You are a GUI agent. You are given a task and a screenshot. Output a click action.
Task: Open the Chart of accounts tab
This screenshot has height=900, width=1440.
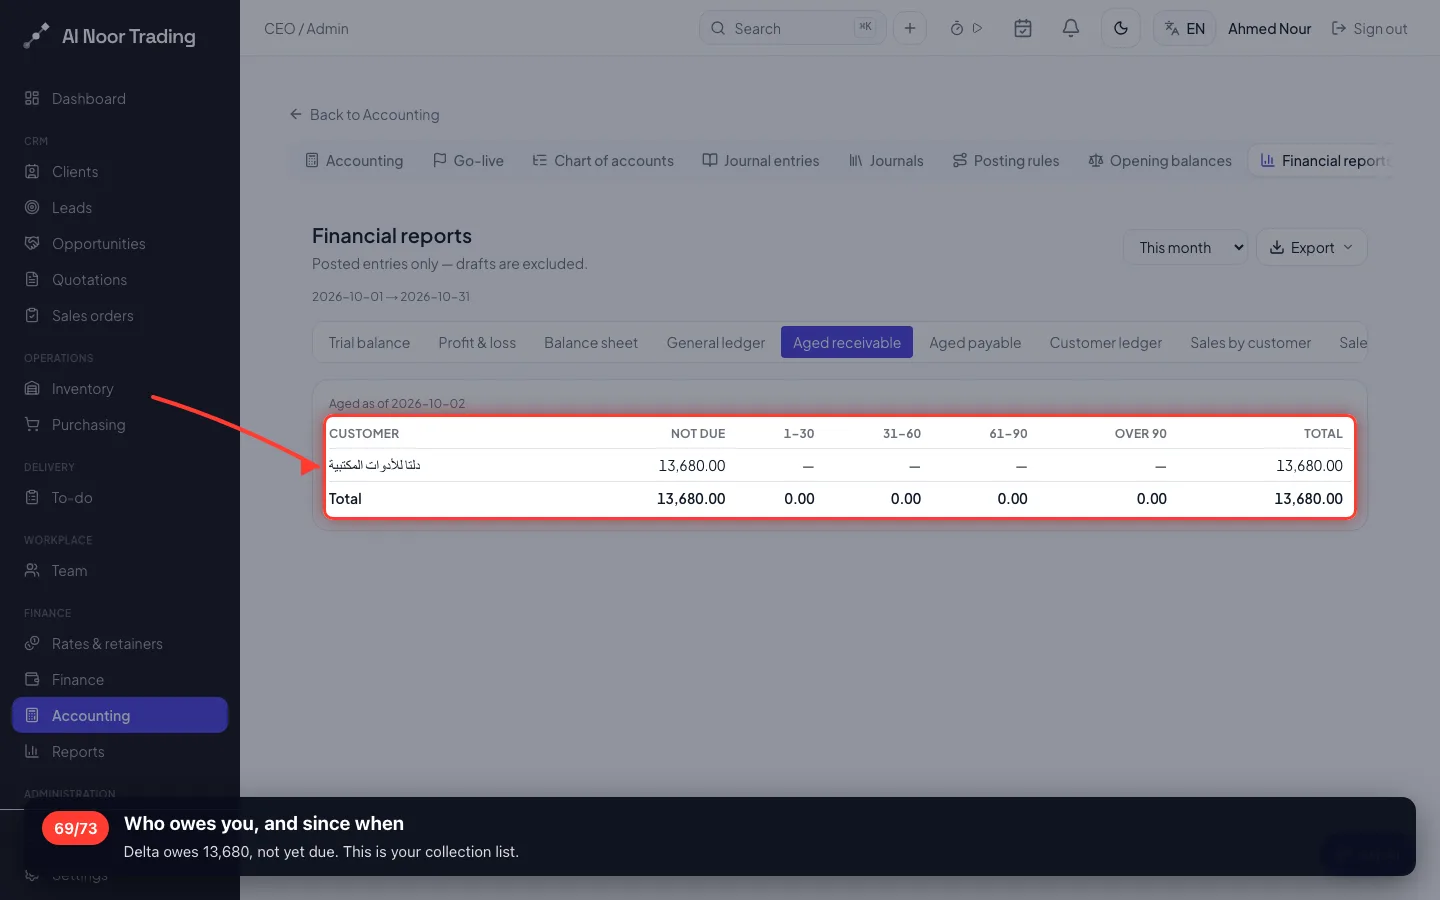603,160
